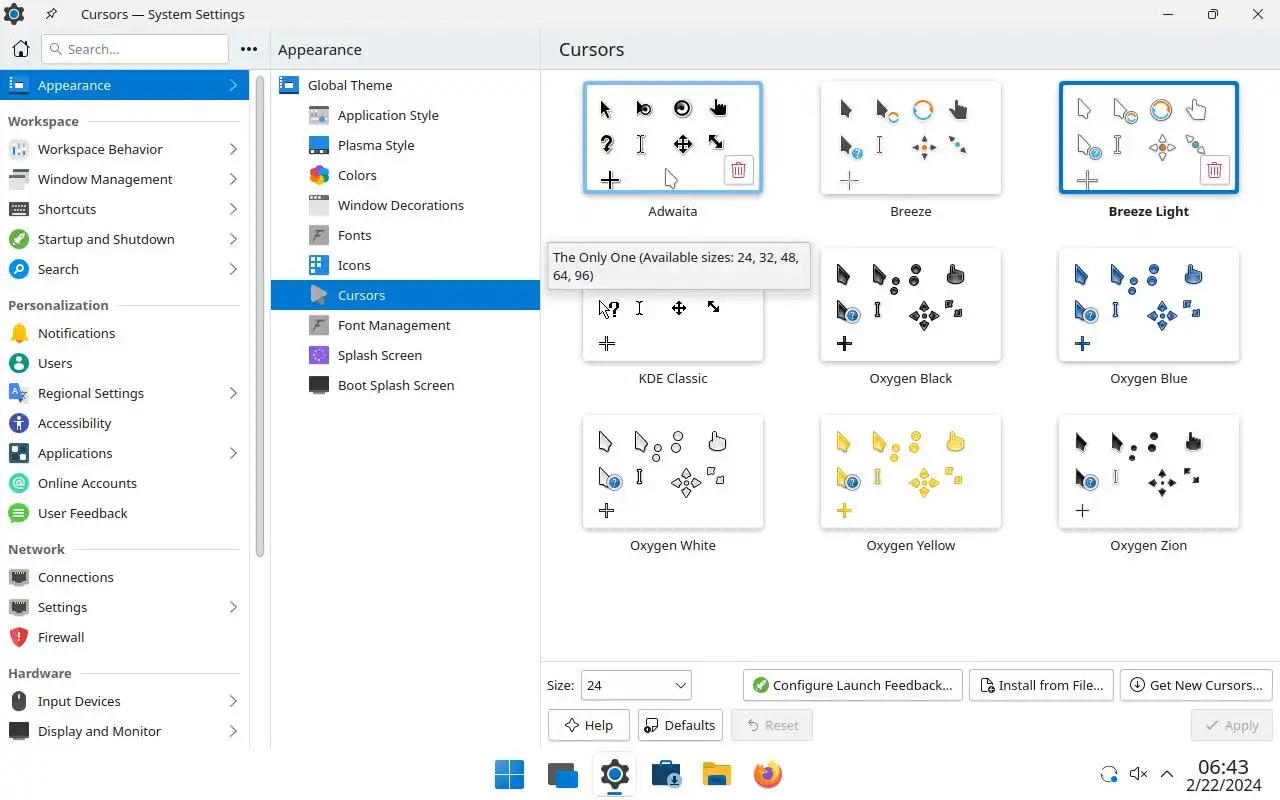This screenshot has width=1280, height=800.
Task: Open Connections network settings
Action: click(125, 577)
